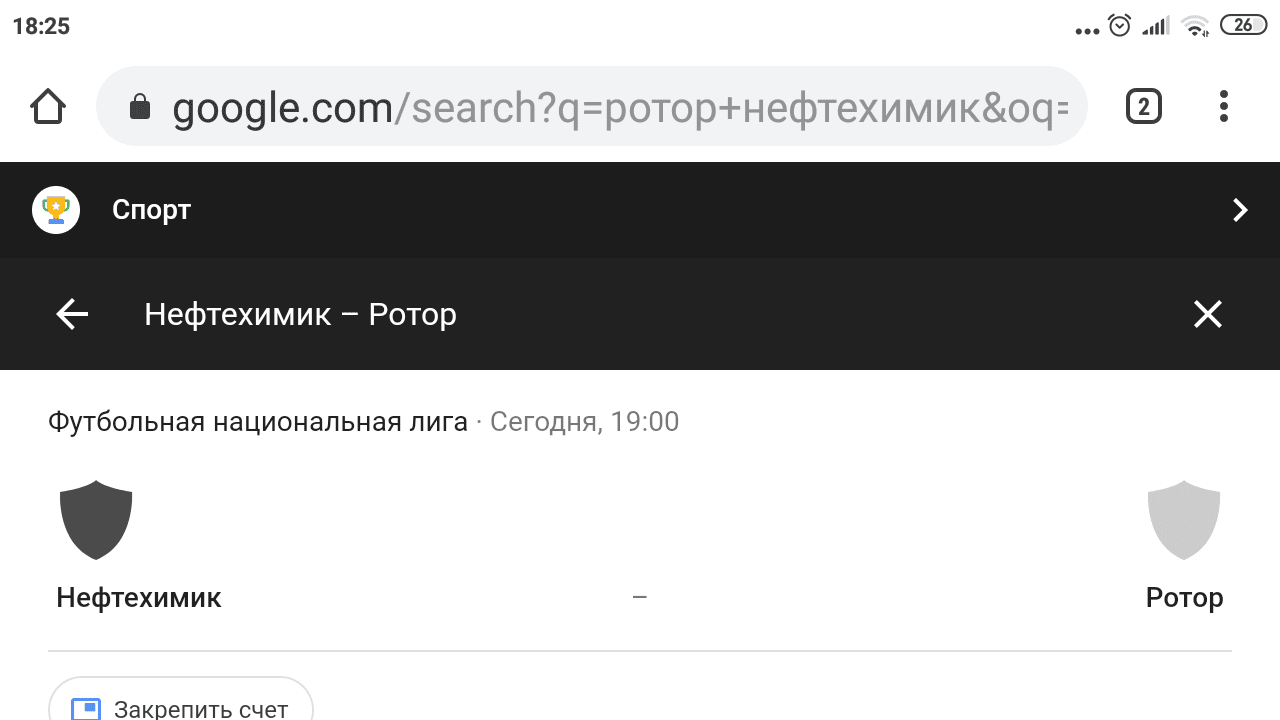Open Chrome's three-dot overflow menu
1280x720 pixels.
1223,106
